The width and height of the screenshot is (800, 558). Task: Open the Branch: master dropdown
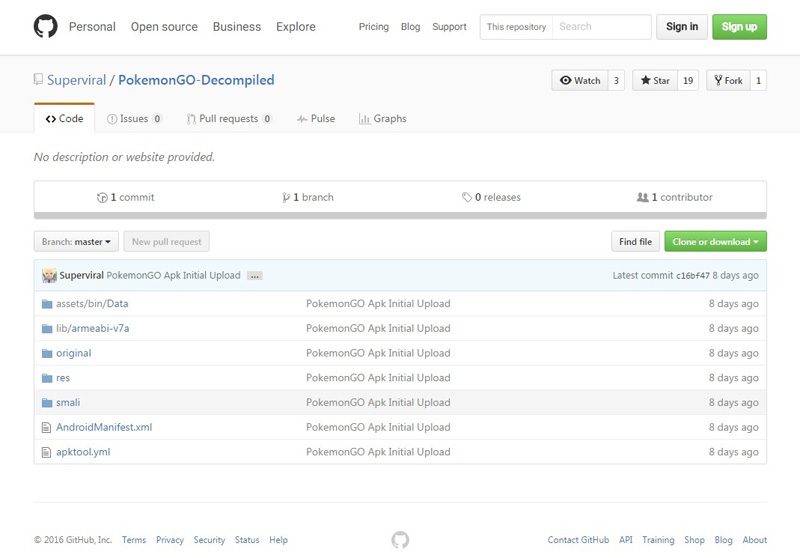pos(76,242)
